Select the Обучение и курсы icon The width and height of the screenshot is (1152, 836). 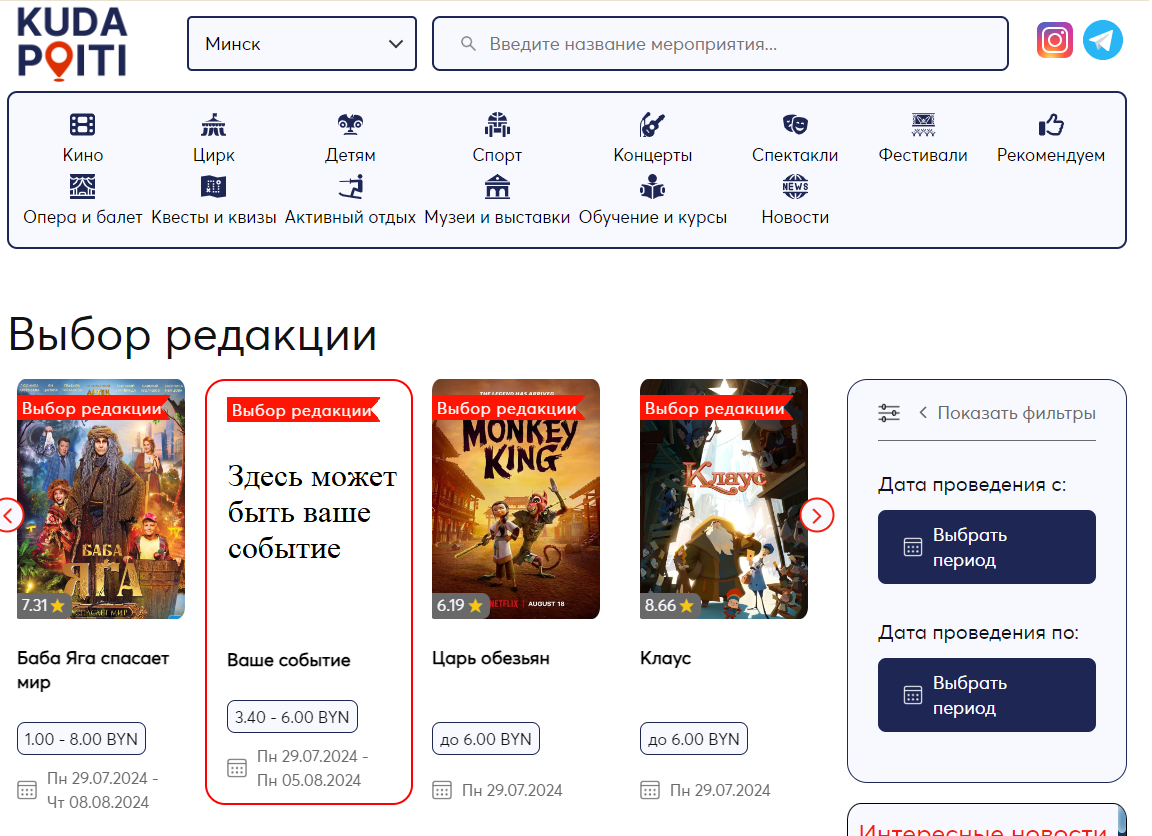(652, 187)
